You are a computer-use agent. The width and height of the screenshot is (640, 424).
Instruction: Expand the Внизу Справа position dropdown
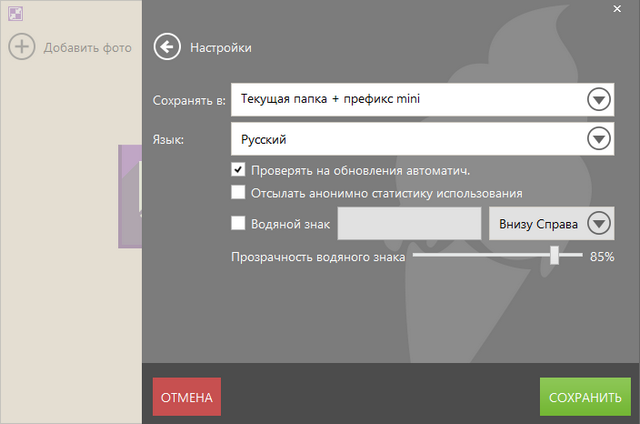(x=538, y=224)
